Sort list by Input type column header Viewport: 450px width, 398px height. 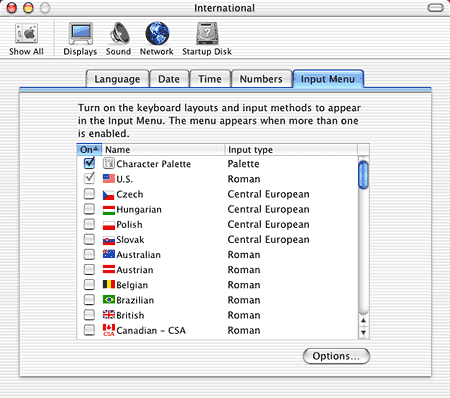click(x=291, y=150)
